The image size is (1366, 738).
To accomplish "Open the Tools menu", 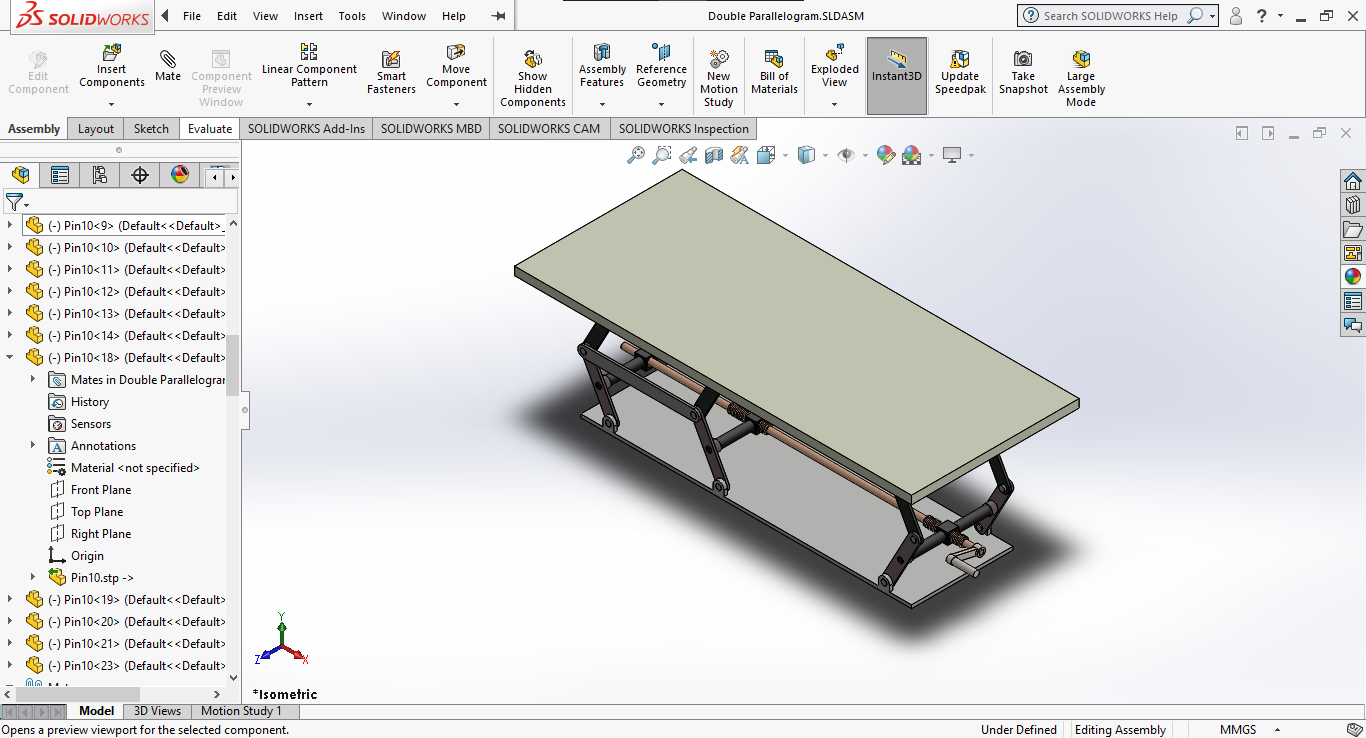I will pos(352,16).
